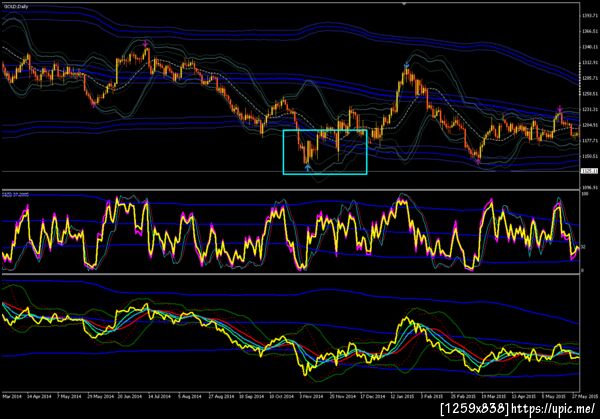This screenshot has width=600, height=419.
Task: Click the 14 Jul 2014 date label
Action: pos(160,396)
